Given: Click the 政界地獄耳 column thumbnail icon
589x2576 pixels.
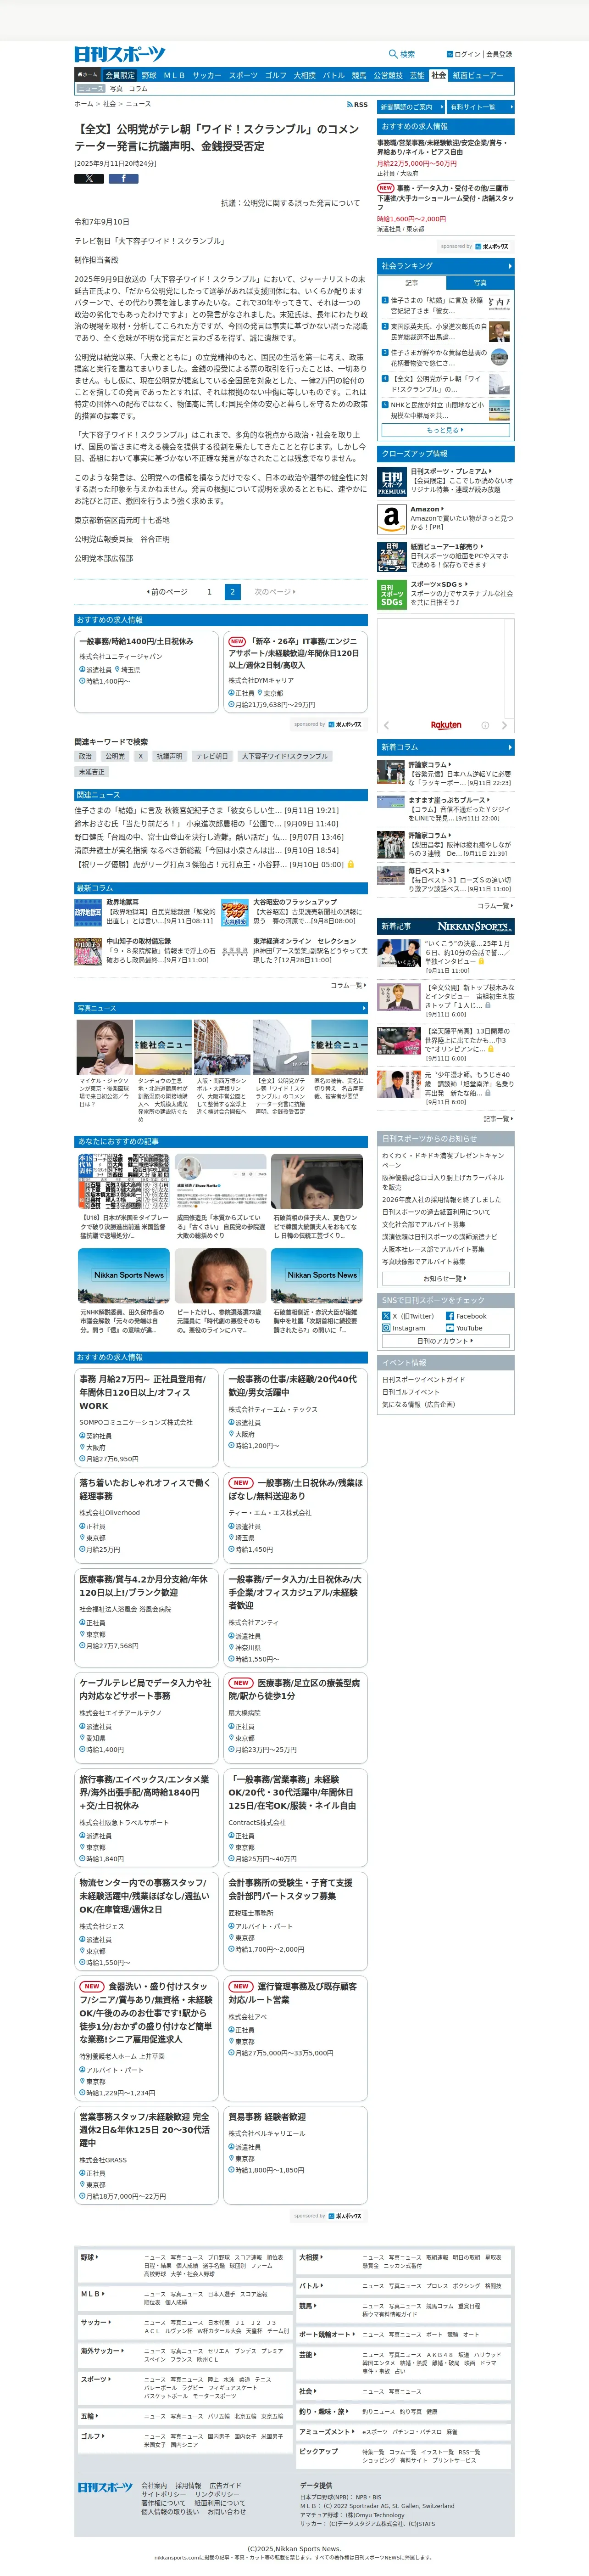Looking at the screenshot, I should pyautogui.click(x=88, y=912).
